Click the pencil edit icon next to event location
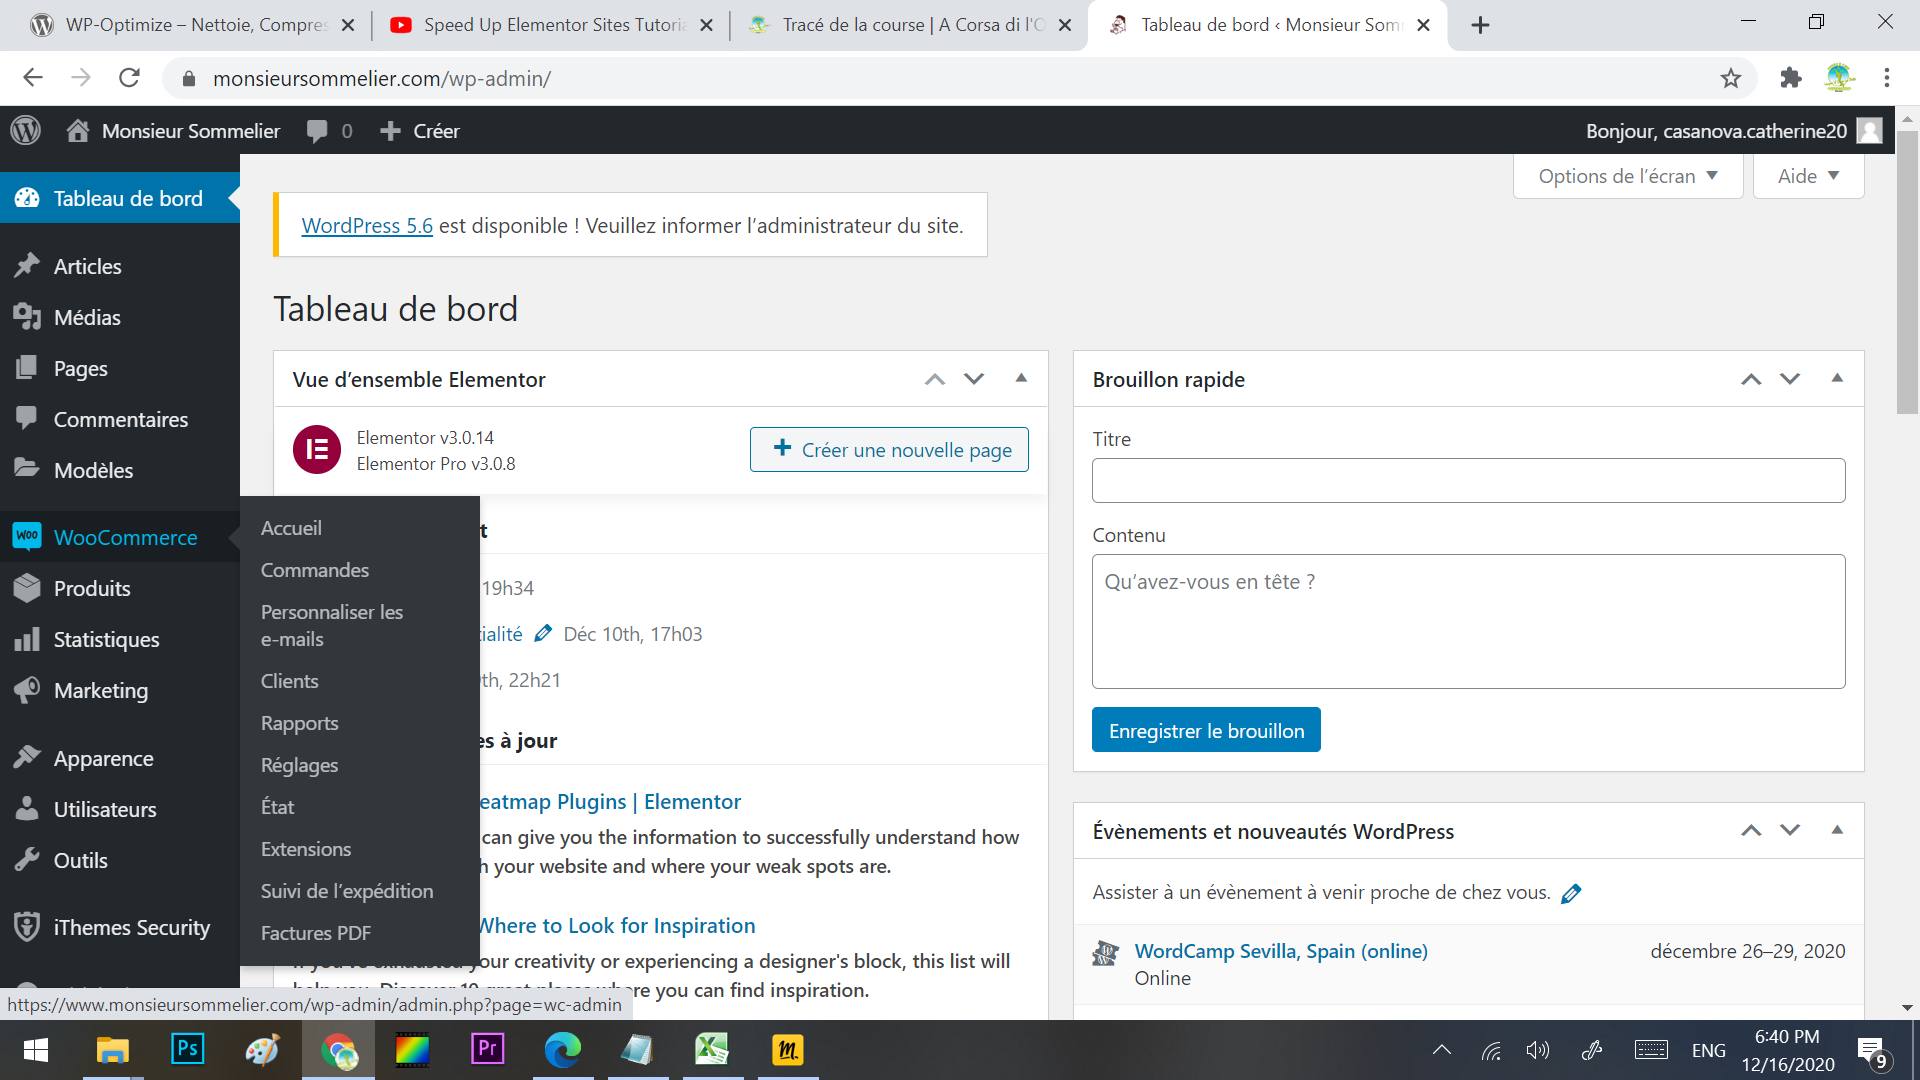This screenshot has height=1080, width=1920. [x=1571, y=893]
